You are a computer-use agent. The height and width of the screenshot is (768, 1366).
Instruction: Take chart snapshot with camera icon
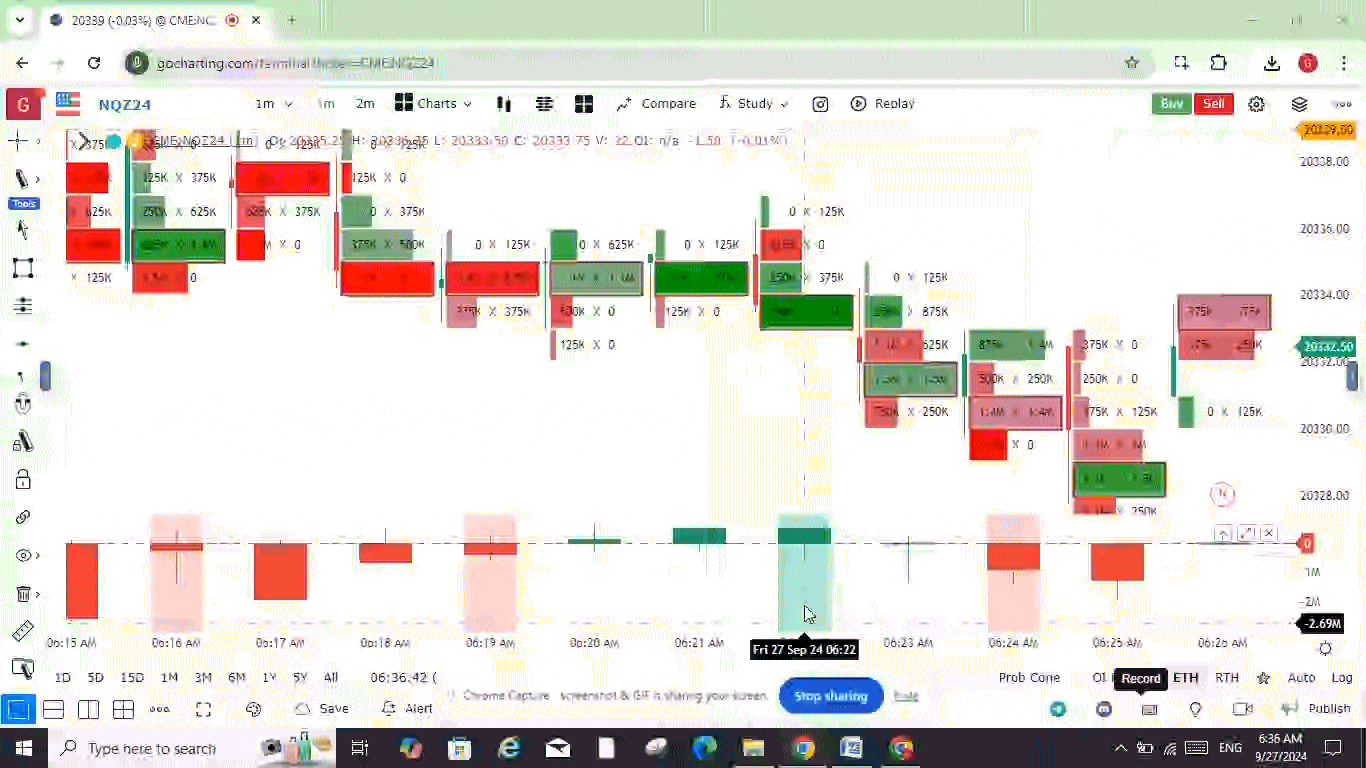click(x=820, y=104)
